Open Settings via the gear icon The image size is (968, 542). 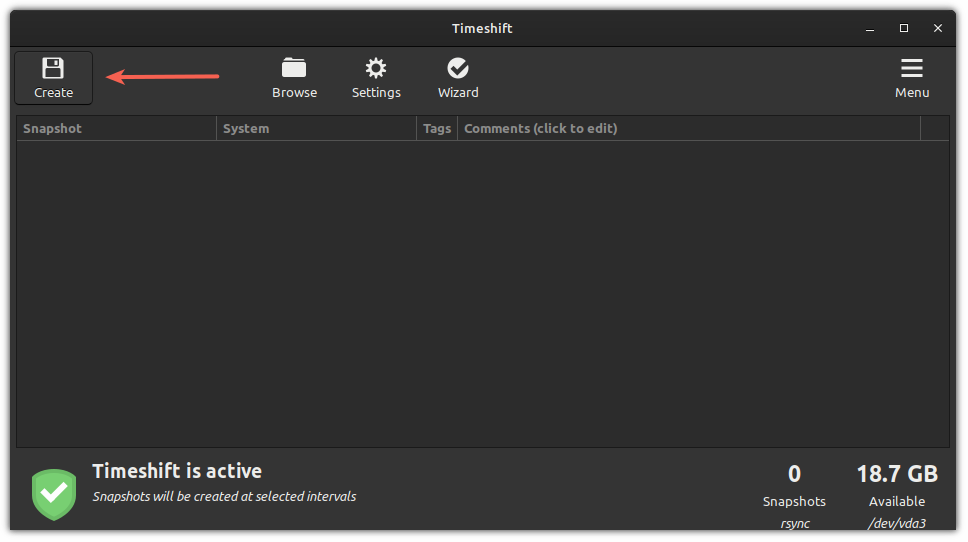point(375,68)
